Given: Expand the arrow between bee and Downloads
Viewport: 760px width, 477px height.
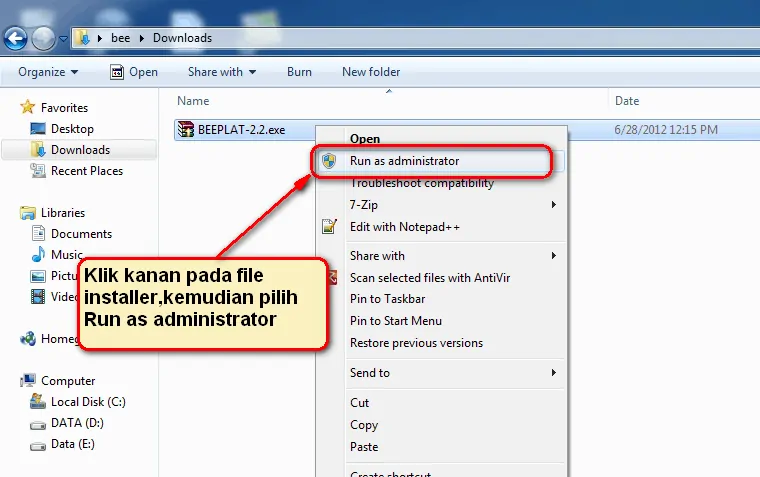Looking at the screenshot, I should pos(142,38).
